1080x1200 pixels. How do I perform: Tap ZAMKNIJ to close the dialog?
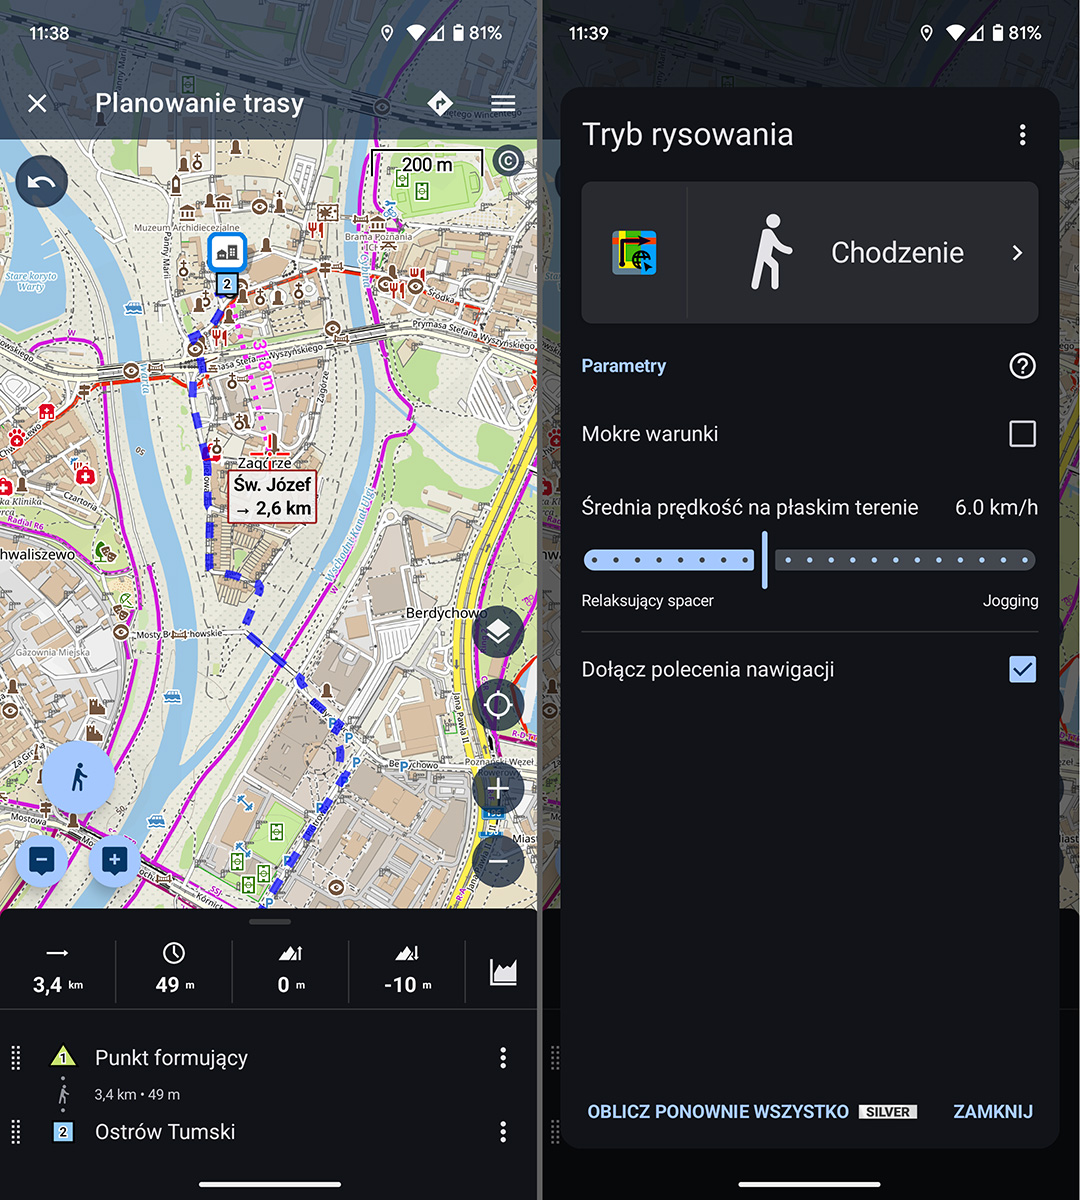(x=992, y=1111)
